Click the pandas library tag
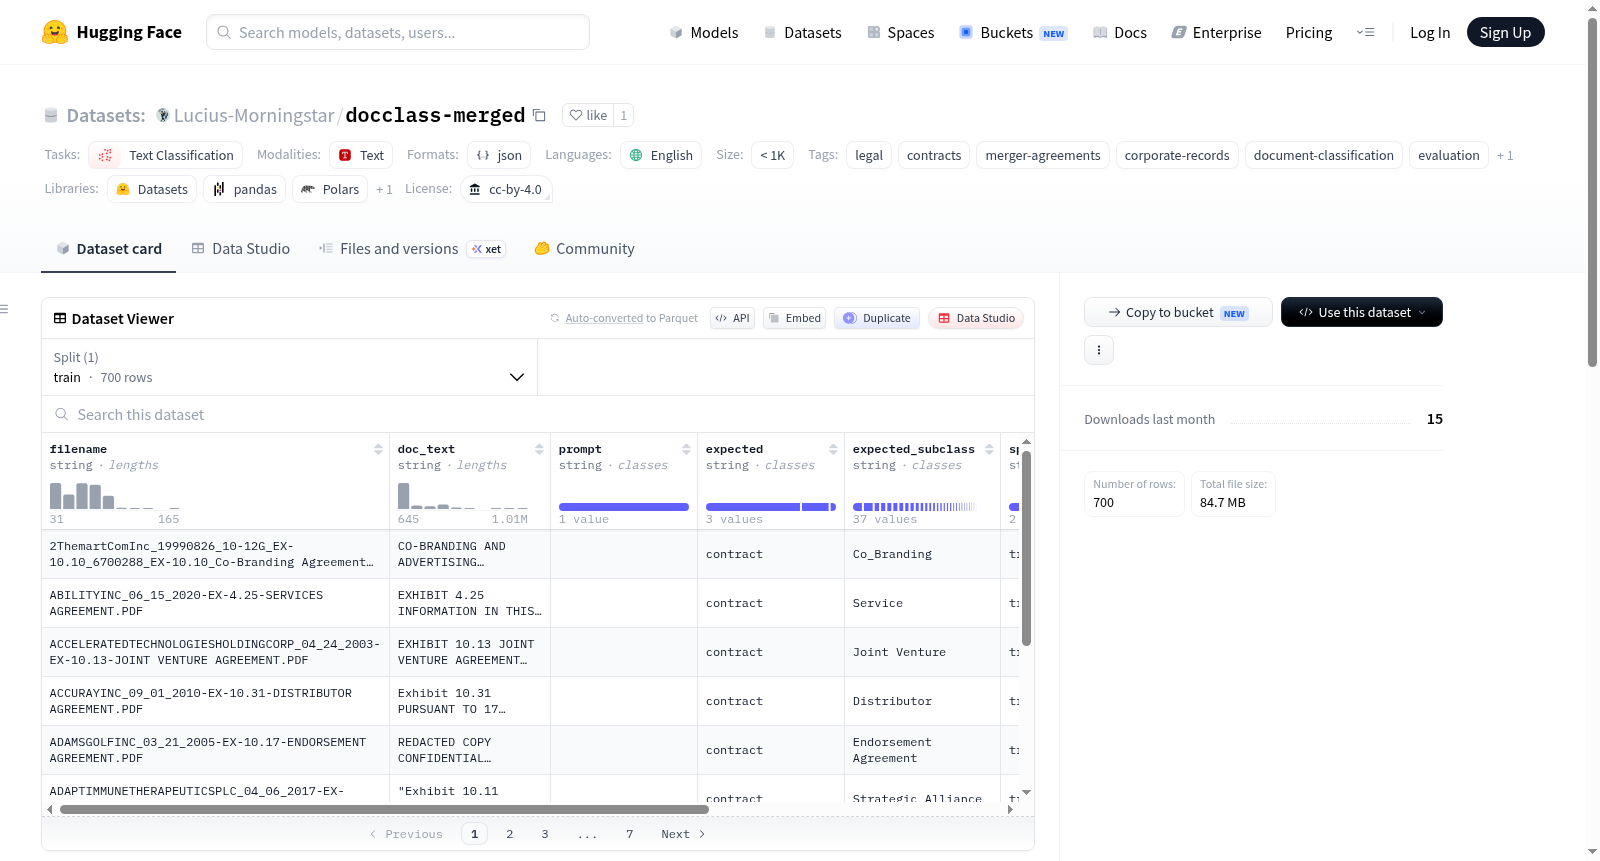The height and width of the screenshot is (861, 1600). tap(245, 189)
